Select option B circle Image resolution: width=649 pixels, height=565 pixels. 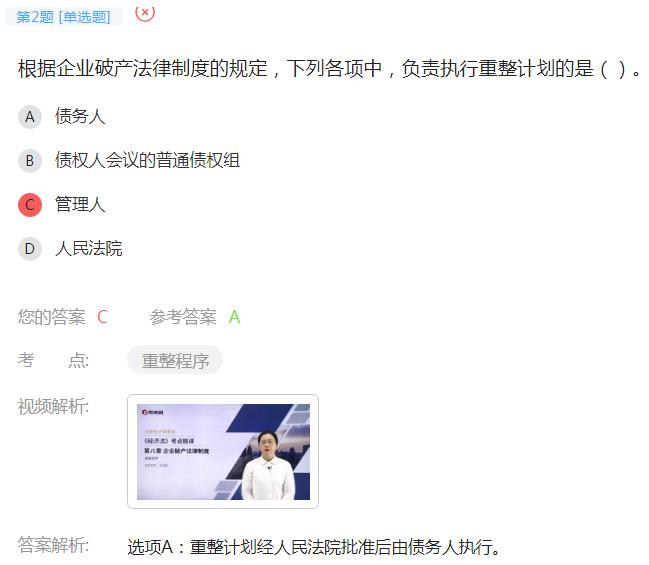click(x=30, y=161)
